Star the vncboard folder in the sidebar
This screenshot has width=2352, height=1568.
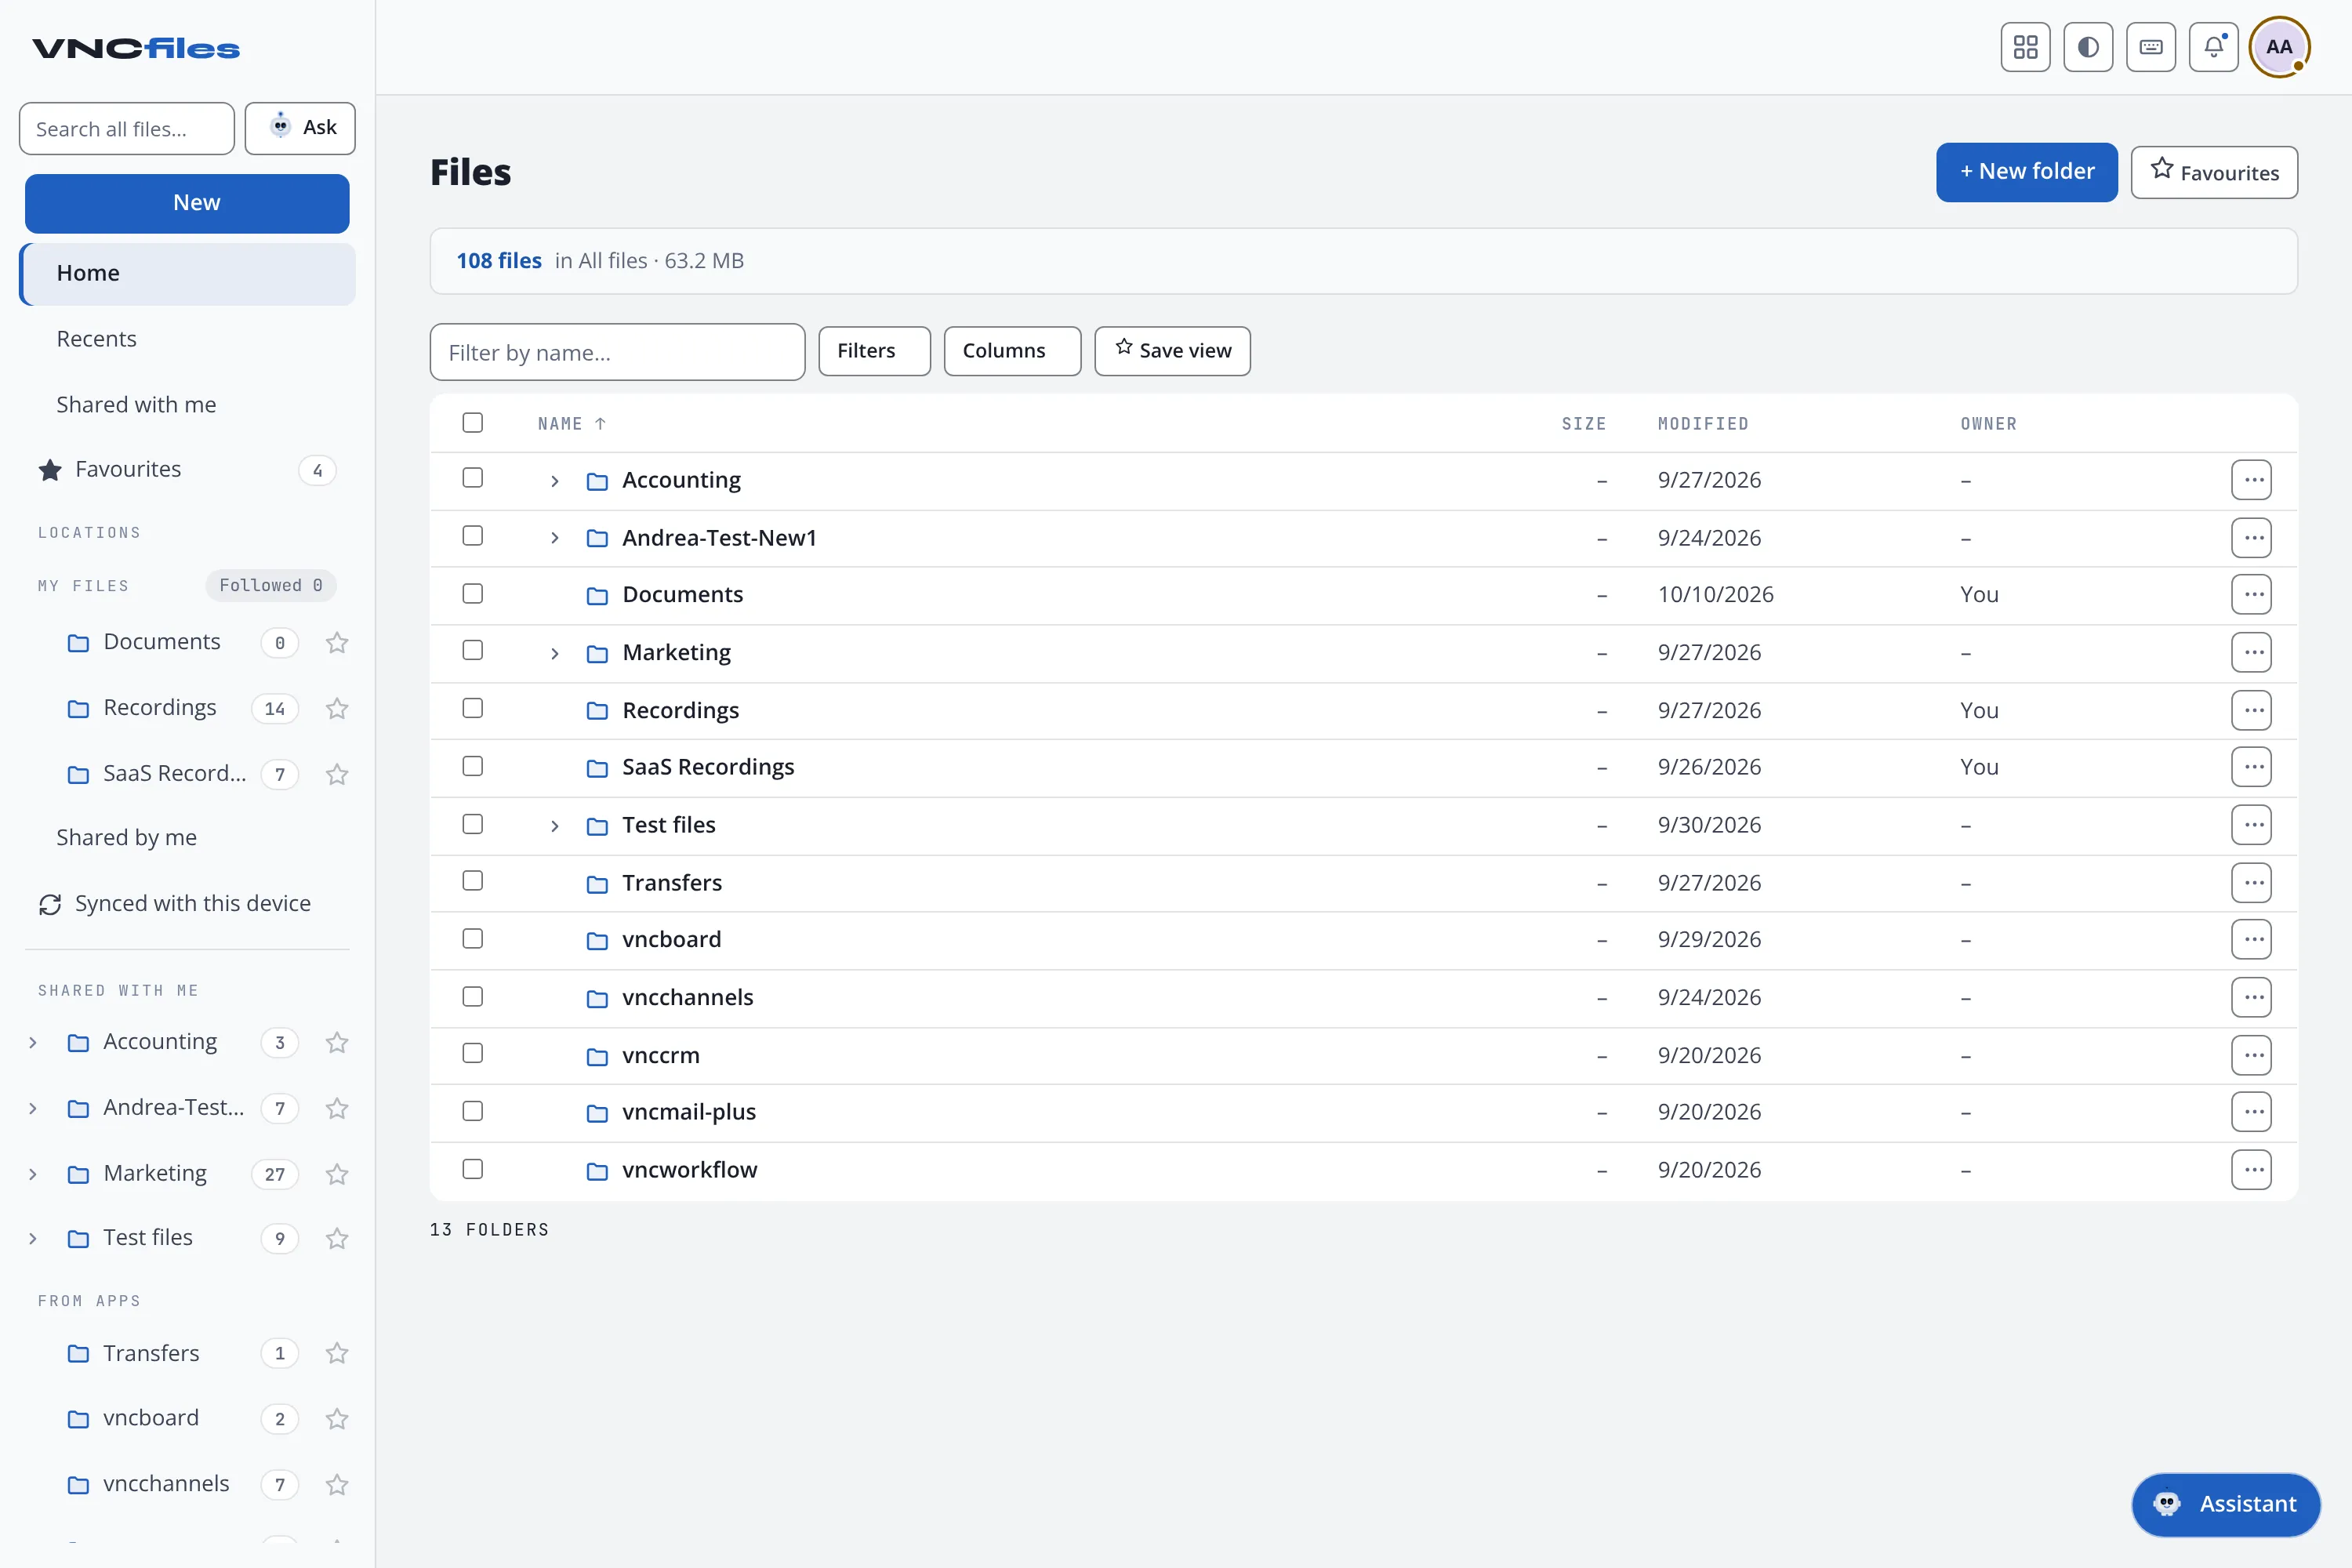[337, 1419]
